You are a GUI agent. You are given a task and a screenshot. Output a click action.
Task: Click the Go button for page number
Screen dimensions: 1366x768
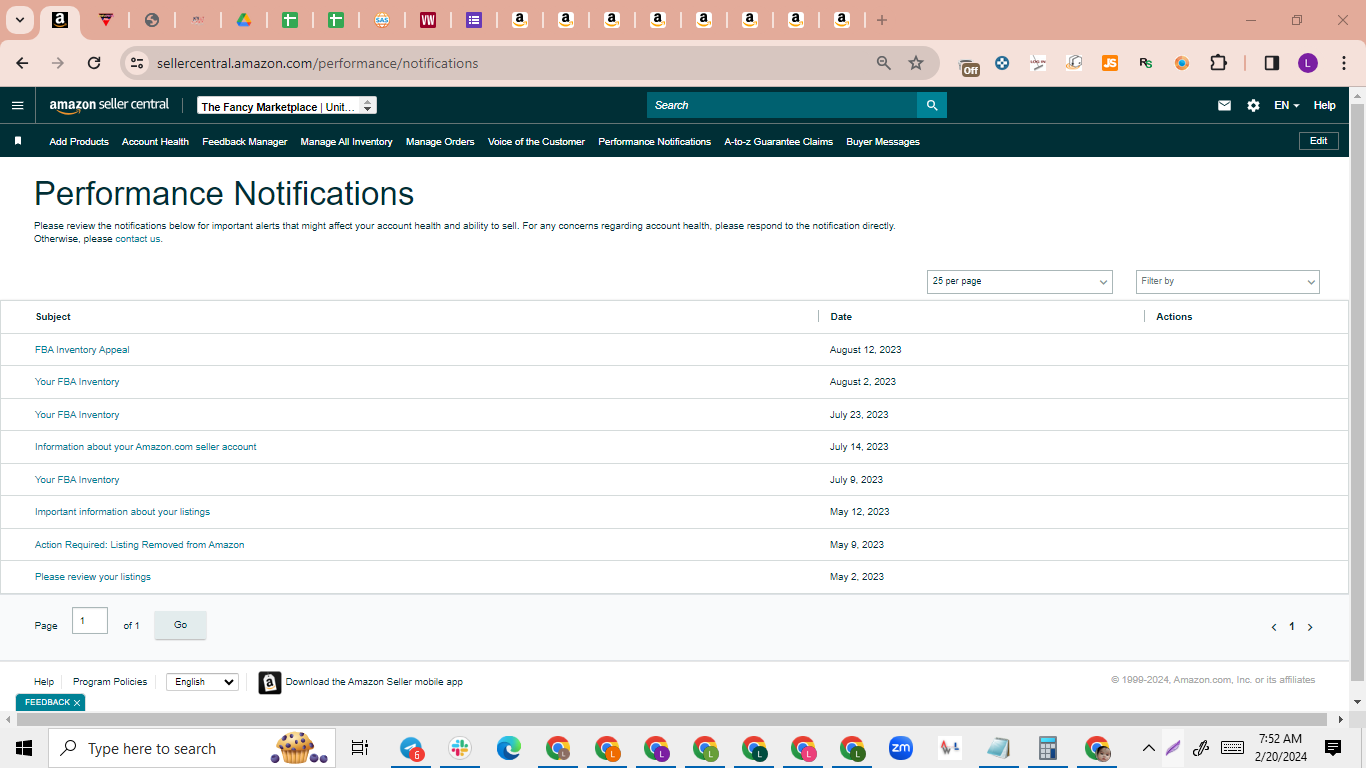point(180,625)
